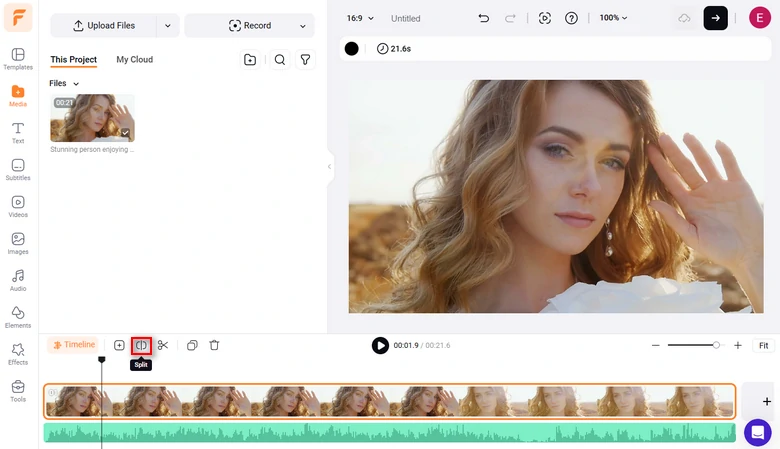This screenshot has width=780, height=449.
Task: Collapse the media panel with side chevron
Action: tap(329, 167)
